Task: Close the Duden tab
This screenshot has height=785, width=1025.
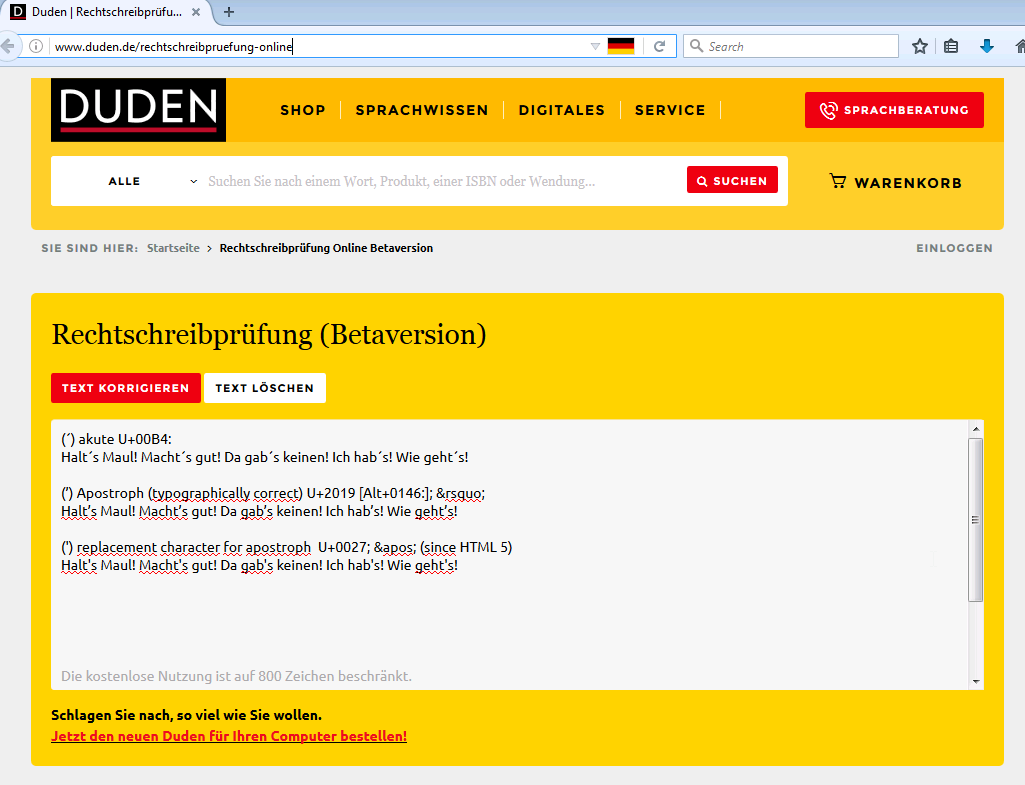Action: (195, 12)
